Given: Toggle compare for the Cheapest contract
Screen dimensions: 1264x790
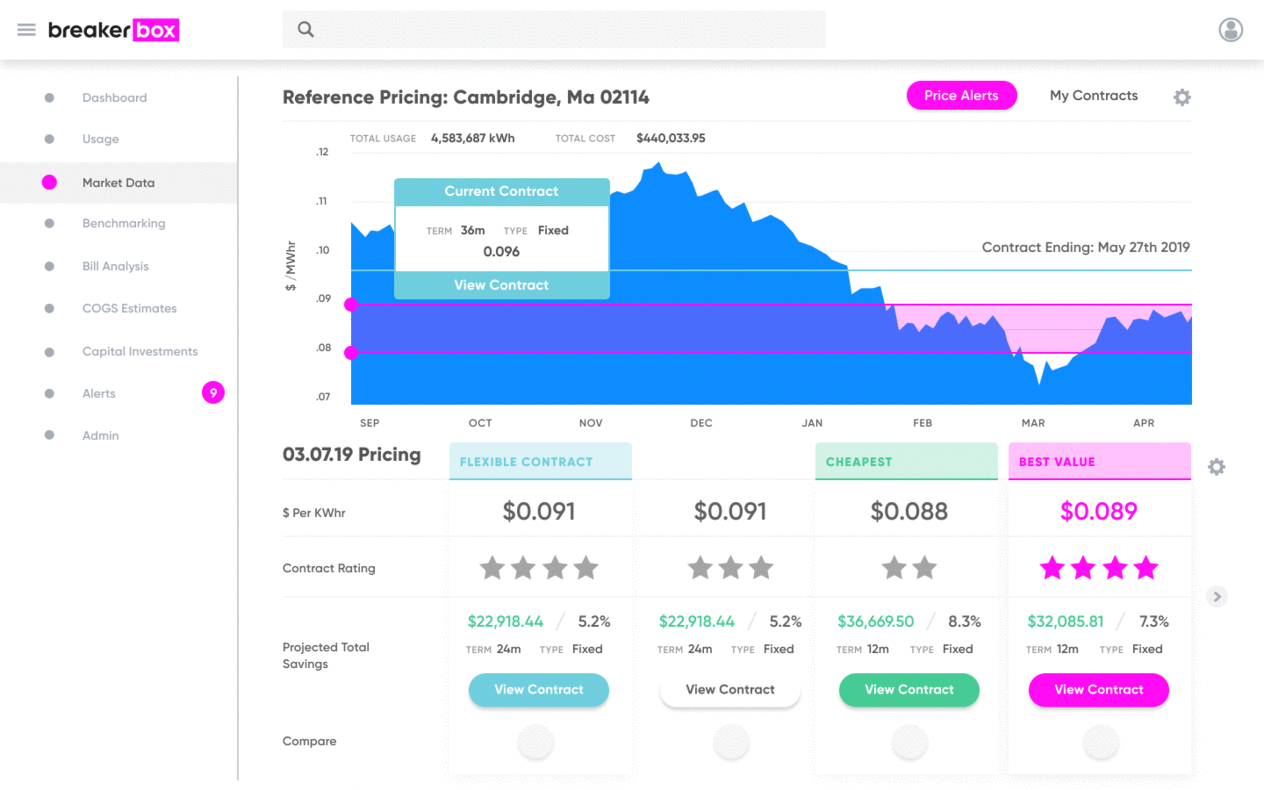Looking at the screenshot, I should click(x=909, y=742).
